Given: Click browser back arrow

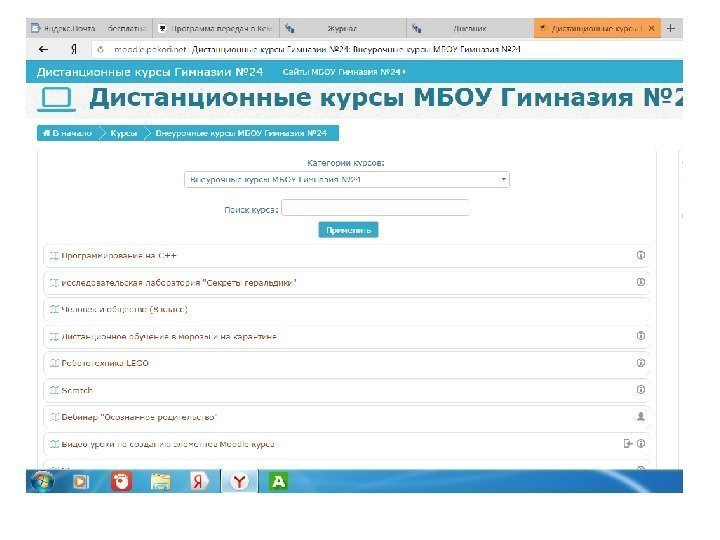Looking at the screenshot, I should (44, 49).
